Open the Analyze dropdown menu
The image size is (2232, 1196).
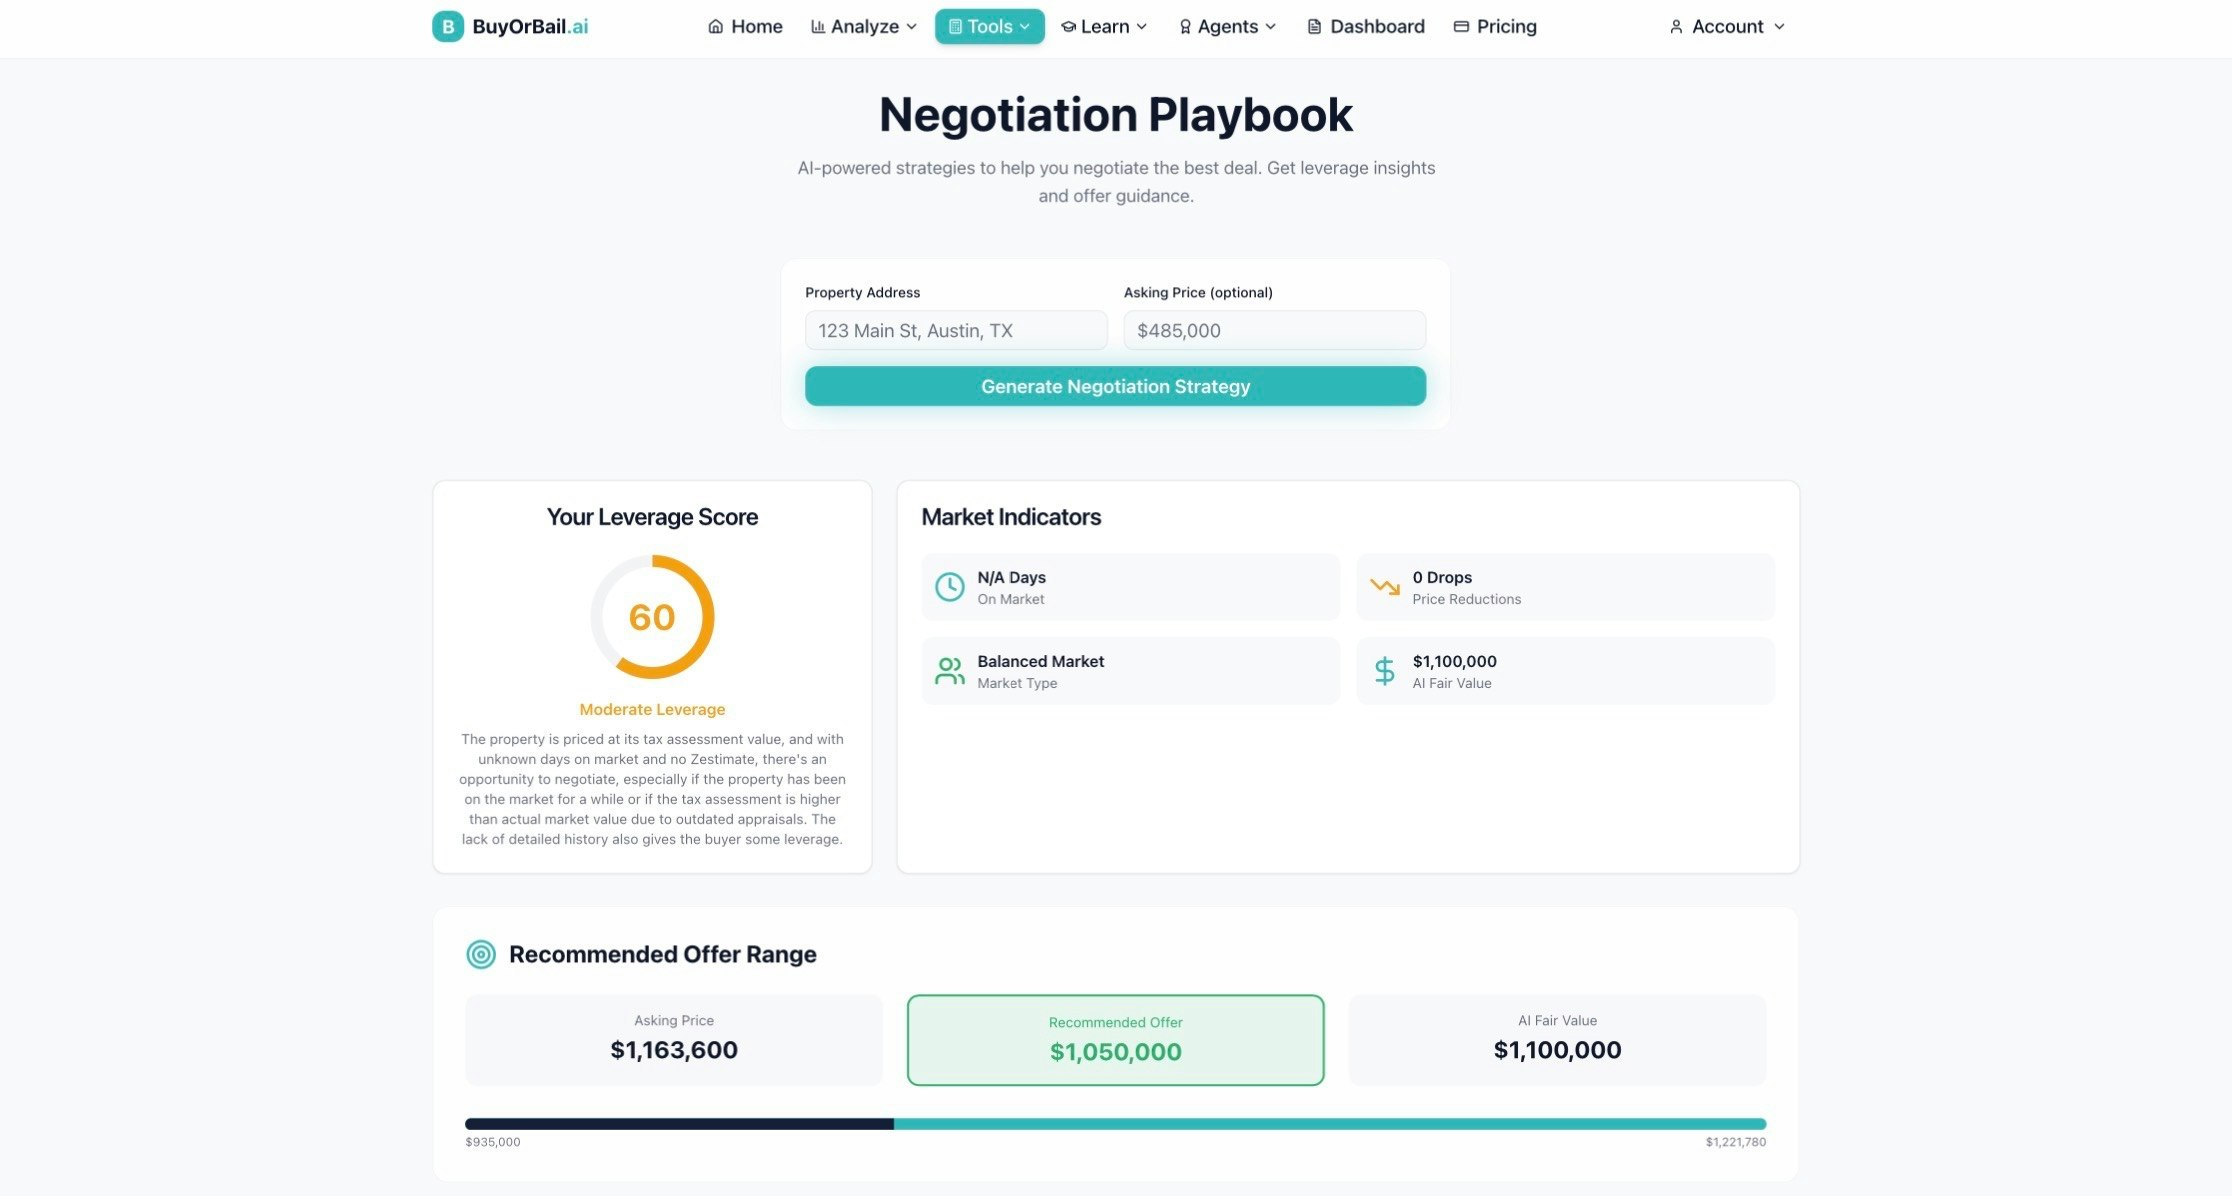pos(862,26)
